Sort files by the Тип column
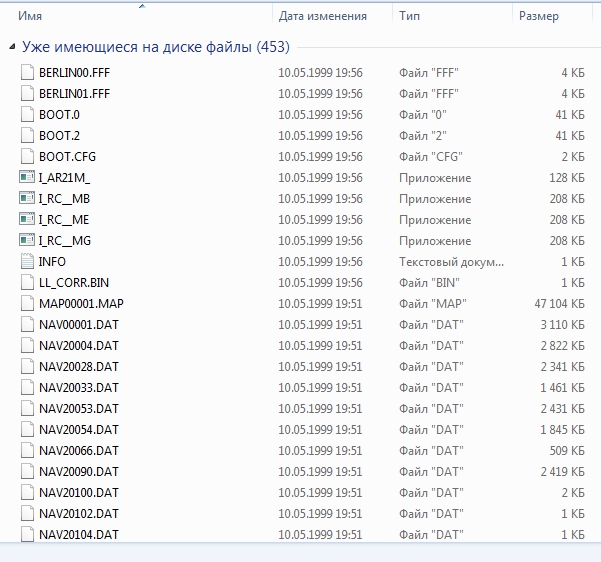Image resolution: width=601 pixels, height=562 pixels. coord(409,16)
